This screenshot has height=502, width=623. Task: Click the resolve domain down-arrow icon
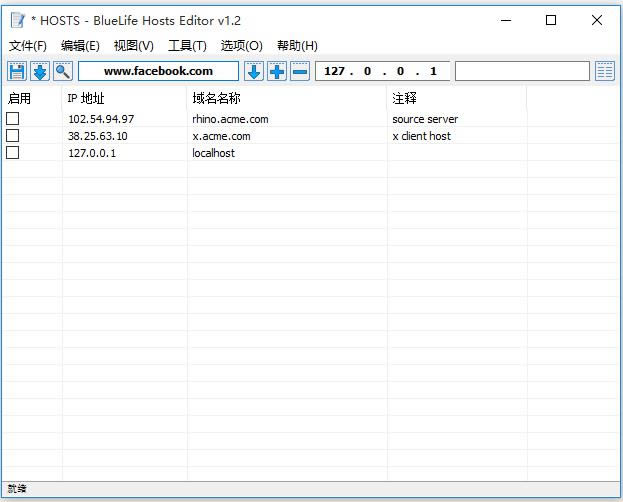[x=254, y=72]
